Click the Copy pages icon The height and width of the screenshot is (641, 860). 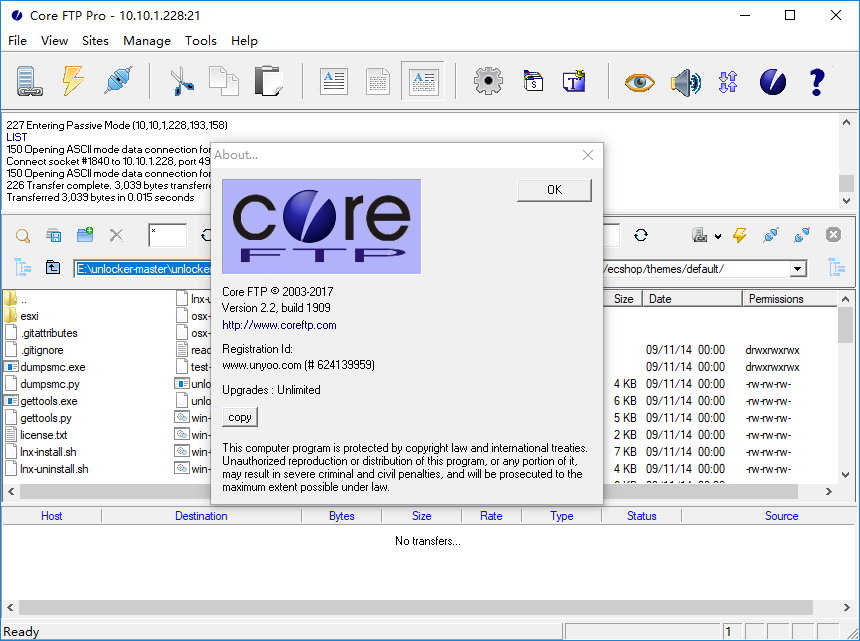[x=224, y=81]
